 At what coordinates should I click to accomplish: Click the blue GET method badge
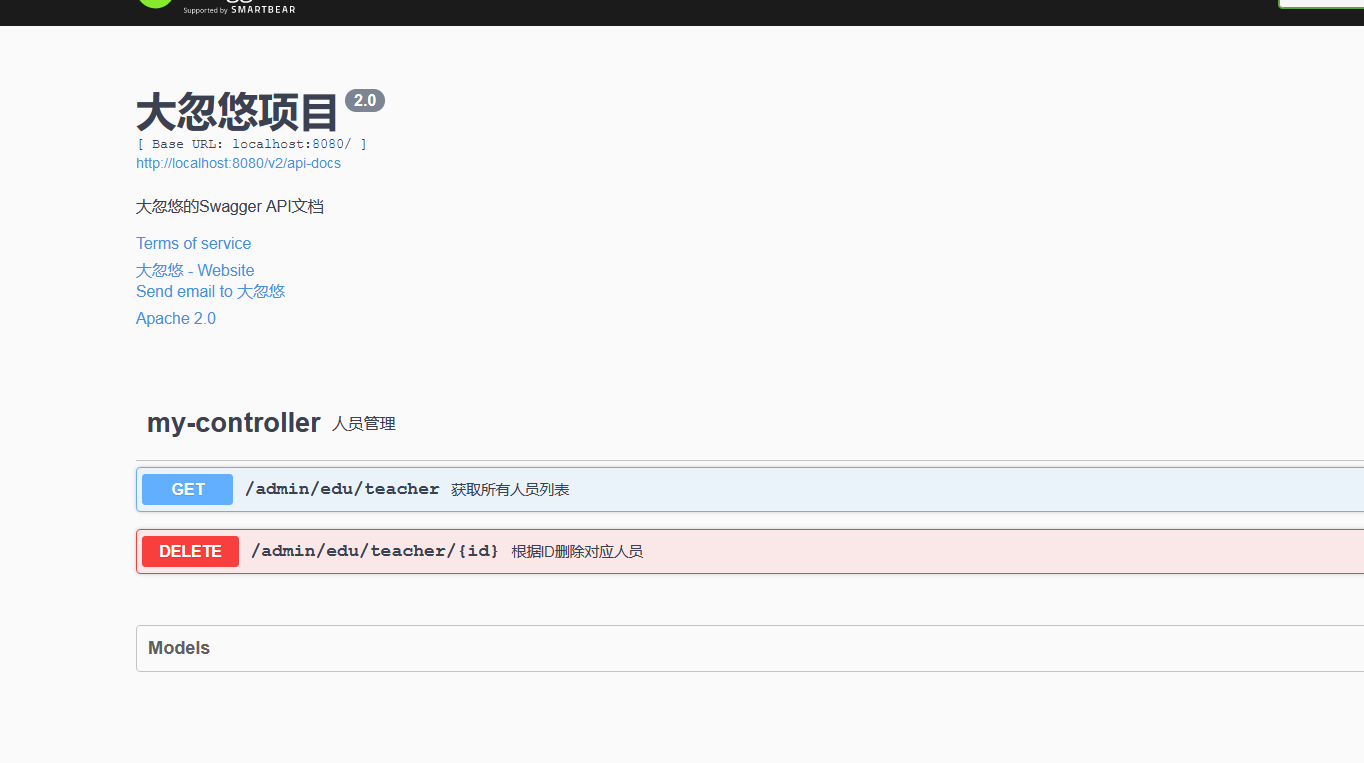(186, 489)
